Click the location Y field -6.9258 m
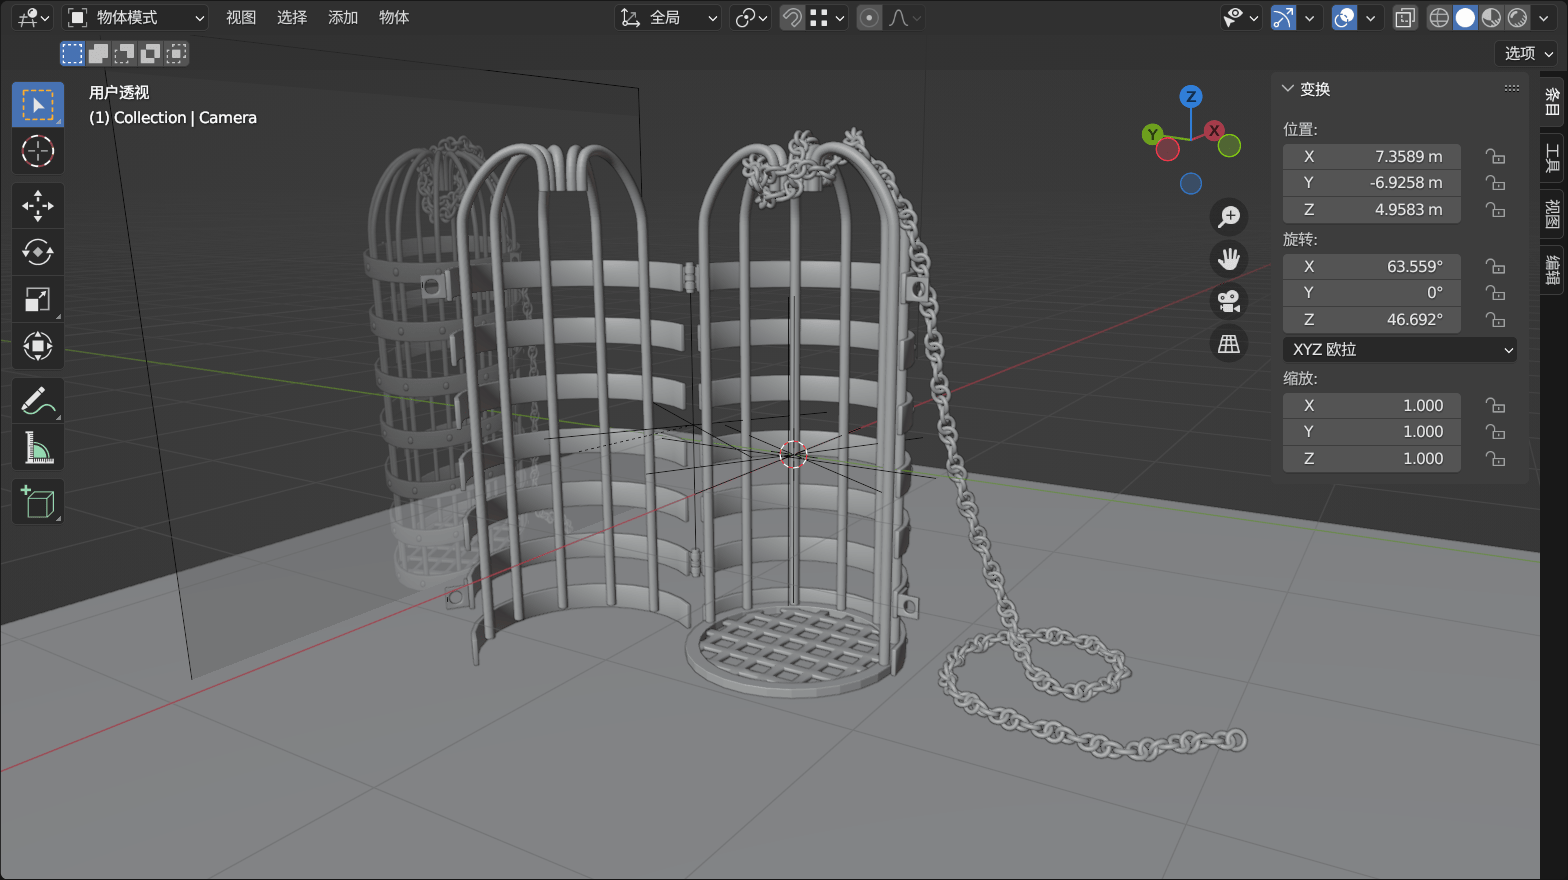Image resolution: width=1568 pixels, height=880 pixels. point(1372,183)
